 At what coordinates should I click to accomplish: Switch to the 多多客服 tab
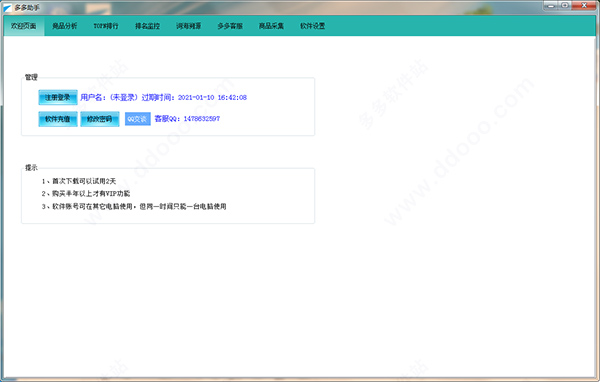point(230,26)
